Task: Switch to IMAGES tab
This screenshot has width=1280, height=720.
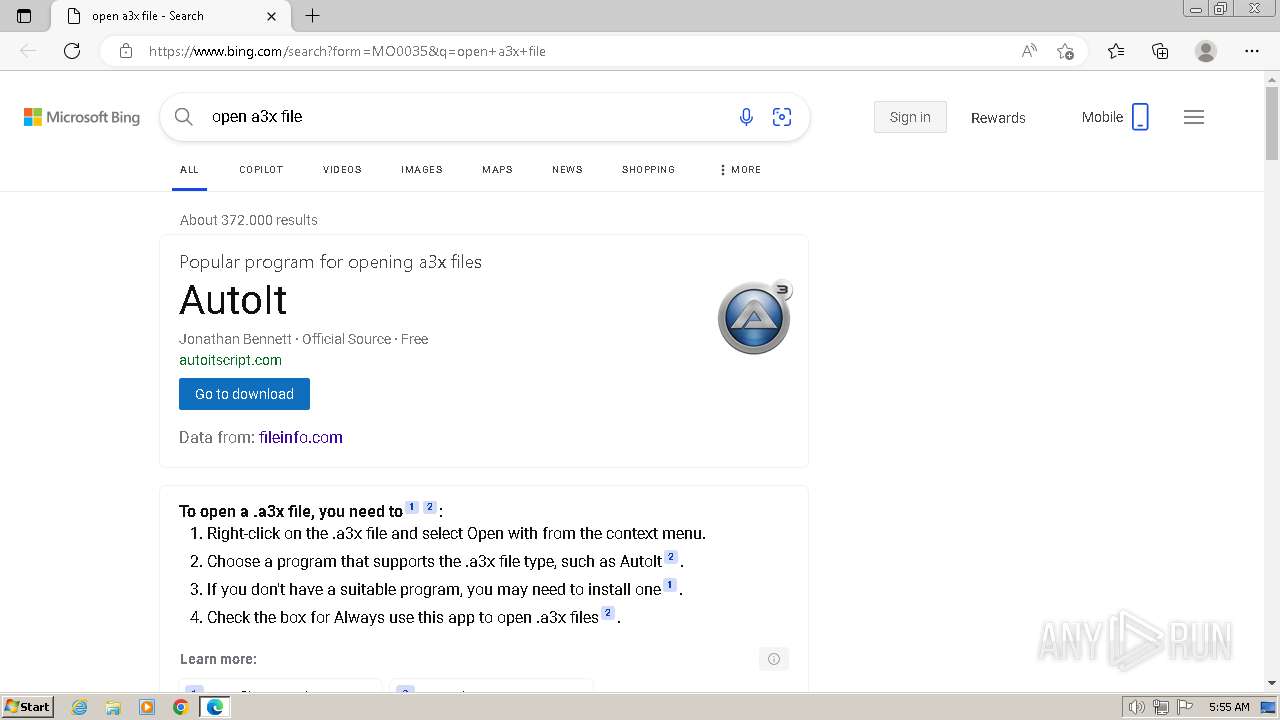Action: [x=422, y=170]
